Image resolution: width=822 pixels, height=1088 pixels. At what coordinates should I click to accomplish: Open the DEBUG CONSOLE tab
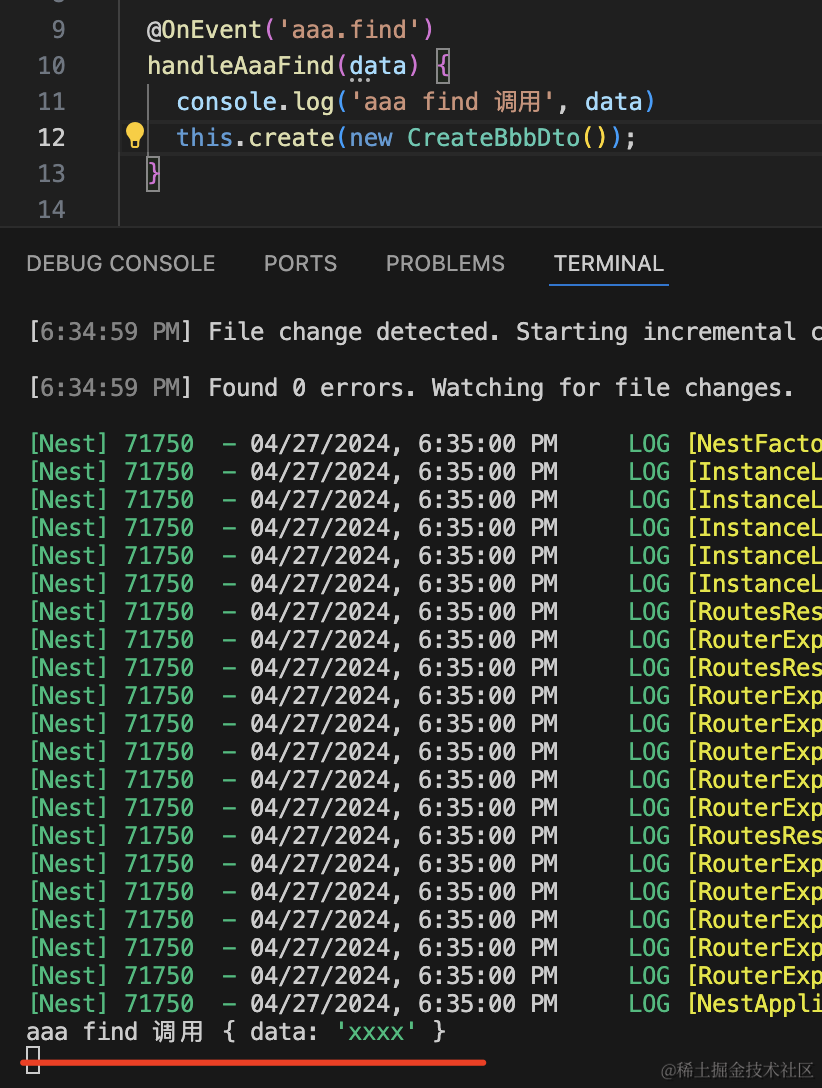[x=121, y=264]
